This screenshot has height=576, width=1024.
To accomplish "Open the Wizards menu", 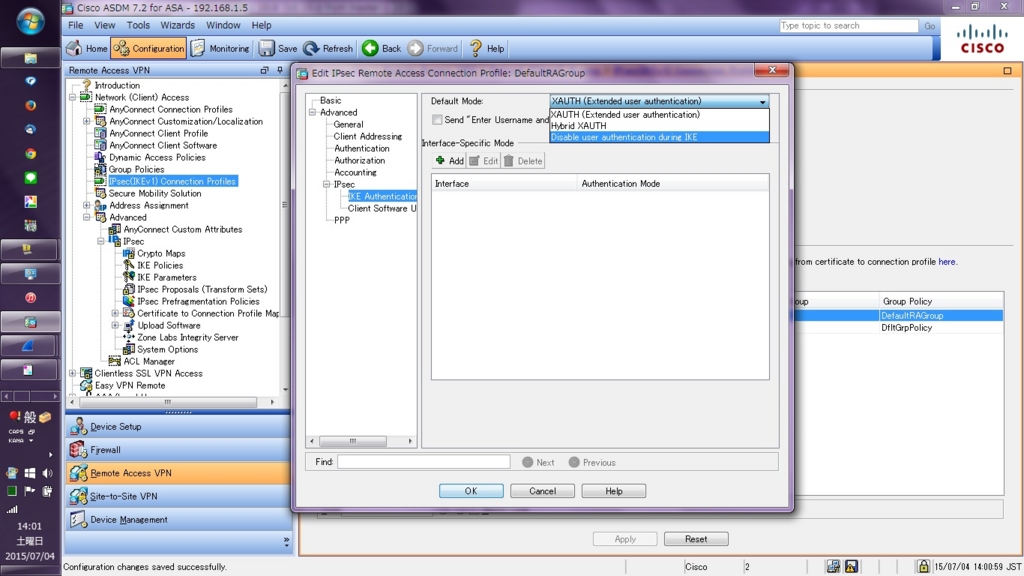I will [178, 25].
